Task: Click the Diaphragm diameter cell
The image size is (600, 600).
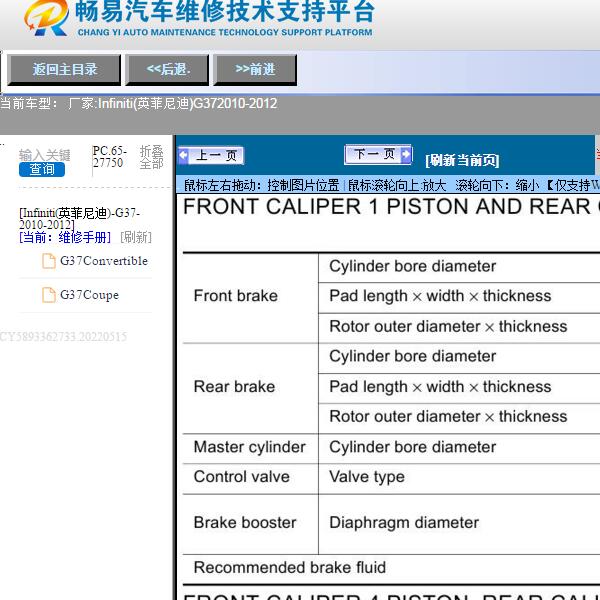Action: click(459, 523)
